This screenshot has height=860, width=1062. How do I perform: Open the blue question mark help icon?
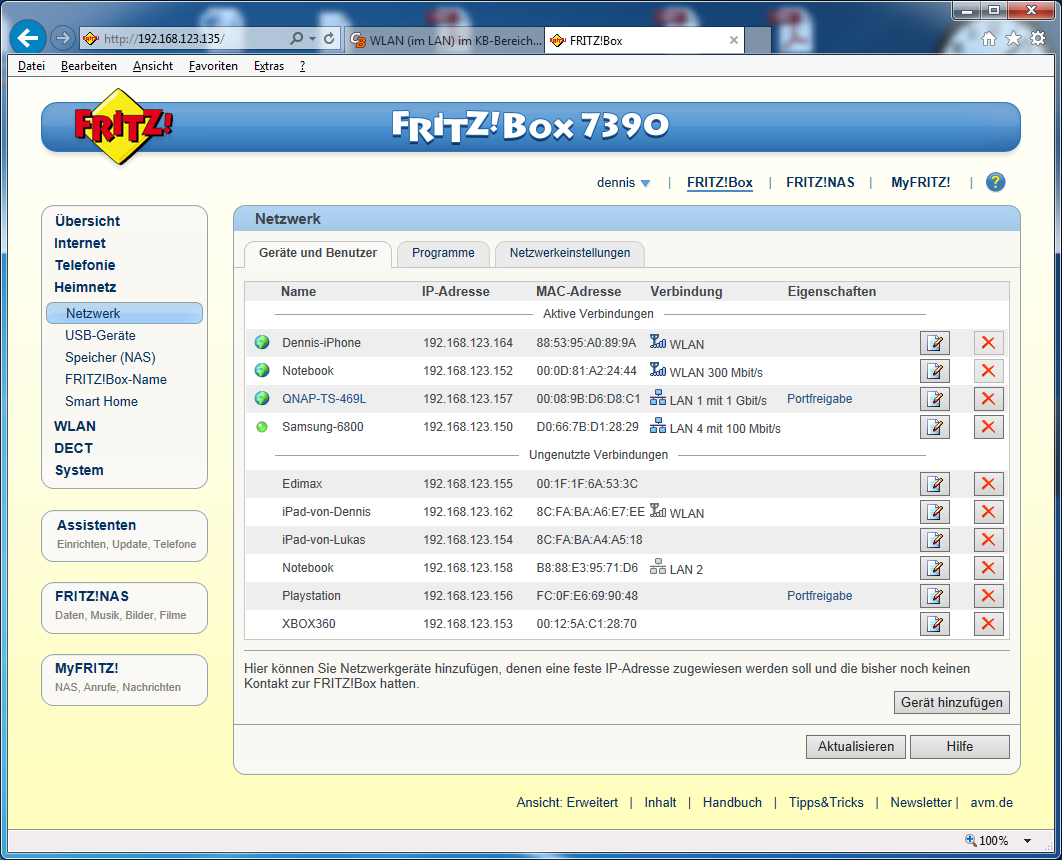995,182
